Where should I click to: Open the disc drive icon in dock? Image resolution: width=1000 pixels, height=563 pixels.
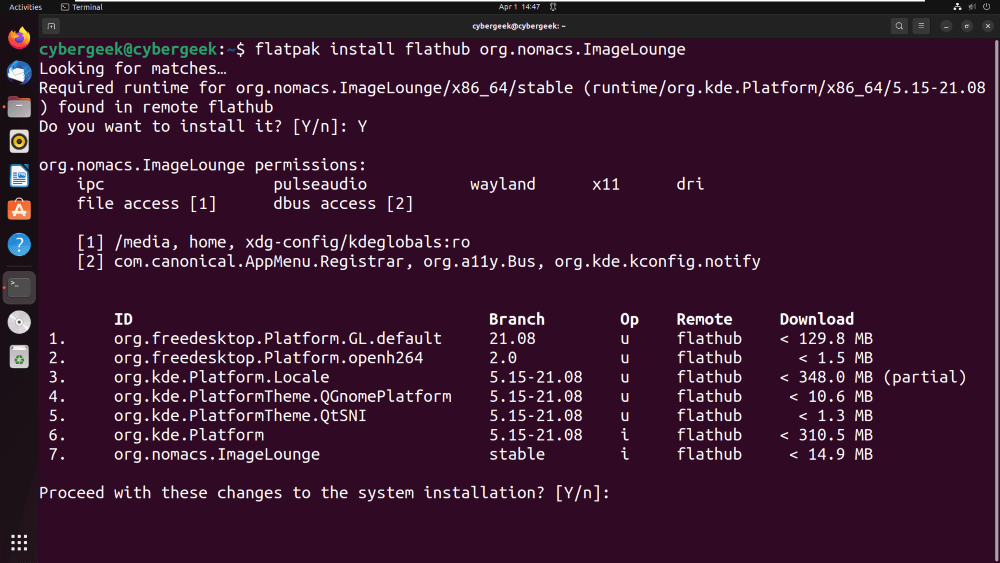[x=19, y=322]
